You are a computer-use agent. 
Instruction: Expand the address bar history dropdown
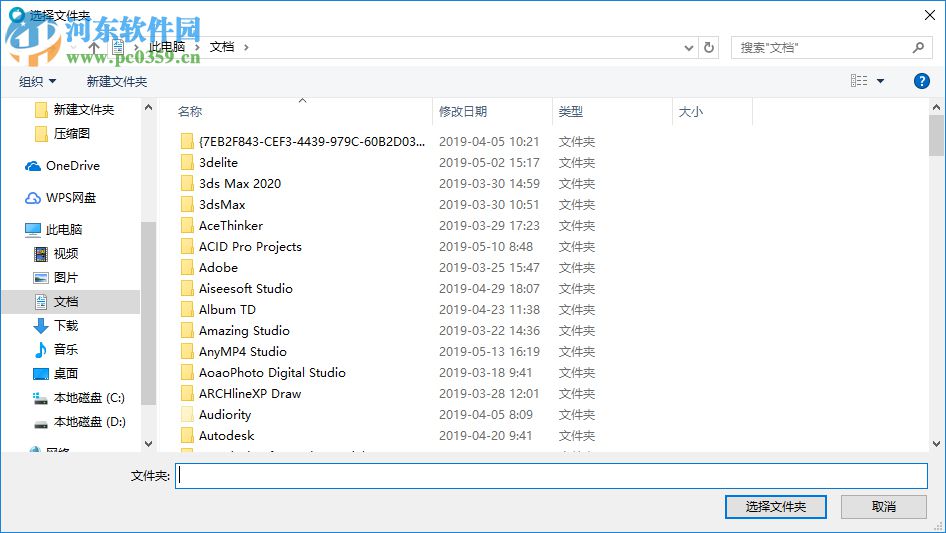tap(688, 48)
